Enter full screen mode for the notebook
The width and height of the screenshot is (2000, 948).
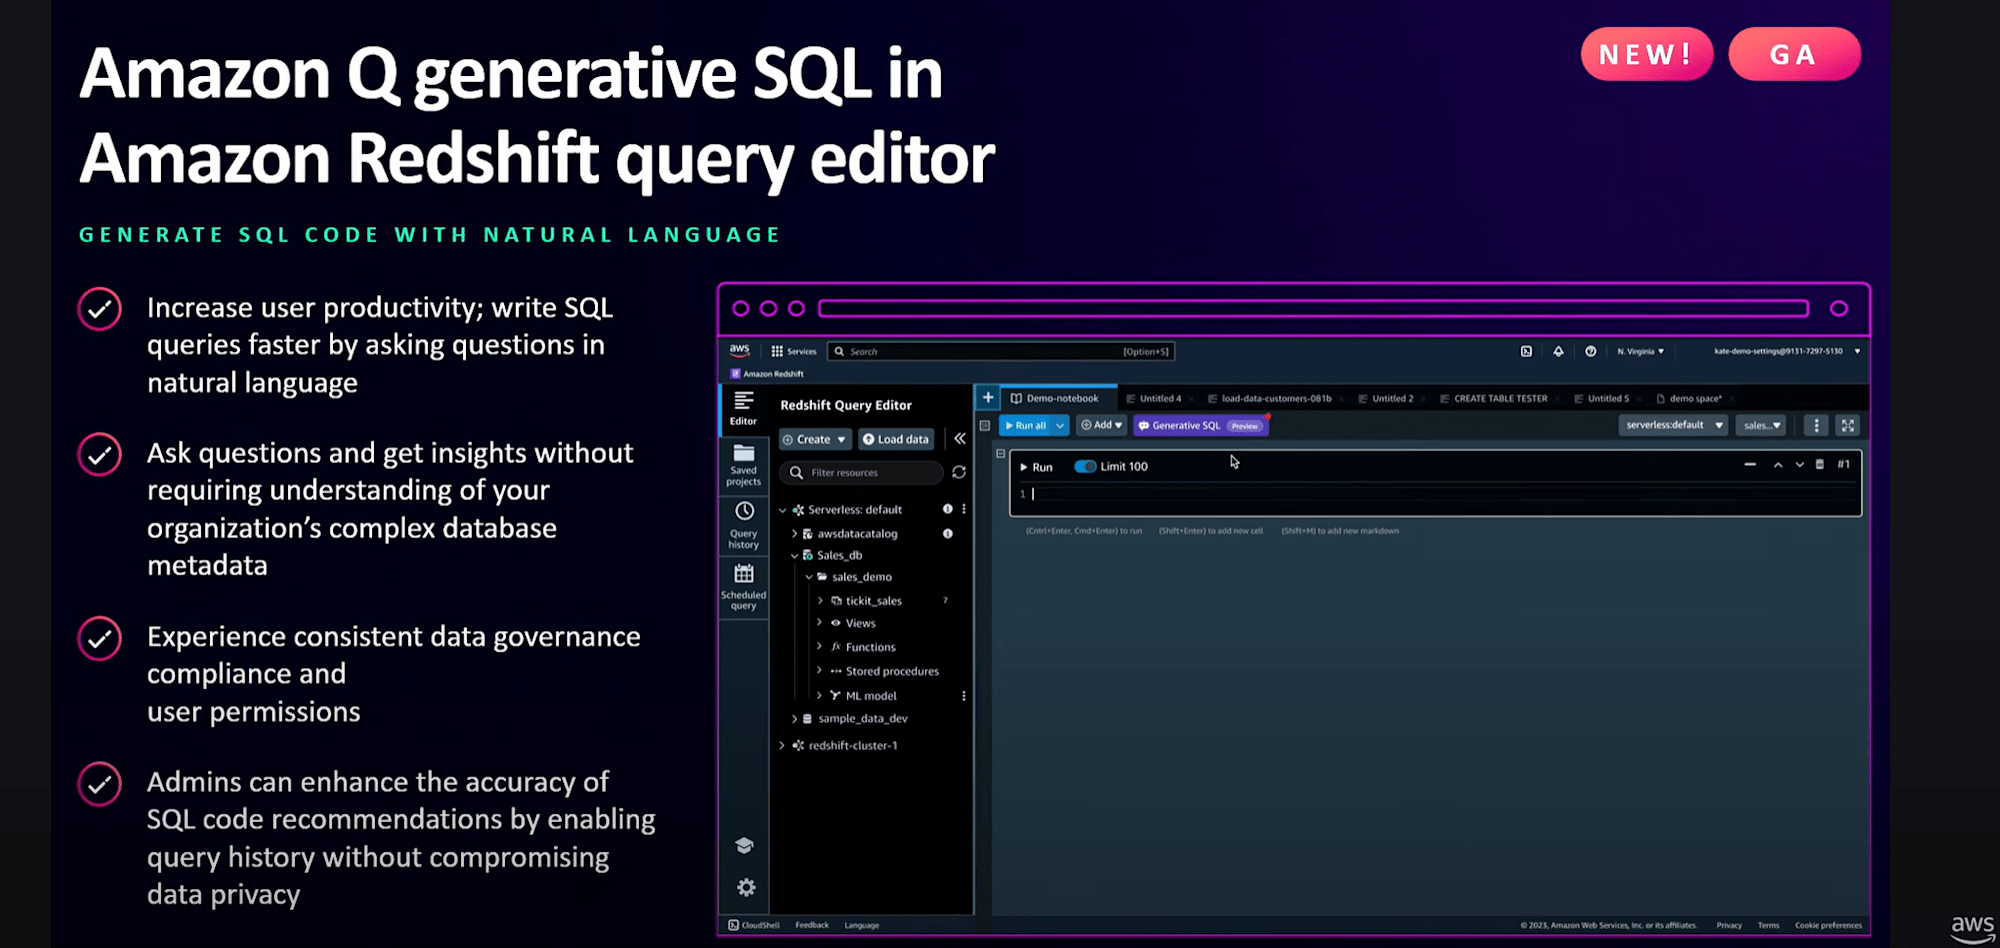(x=1847, y=426)
